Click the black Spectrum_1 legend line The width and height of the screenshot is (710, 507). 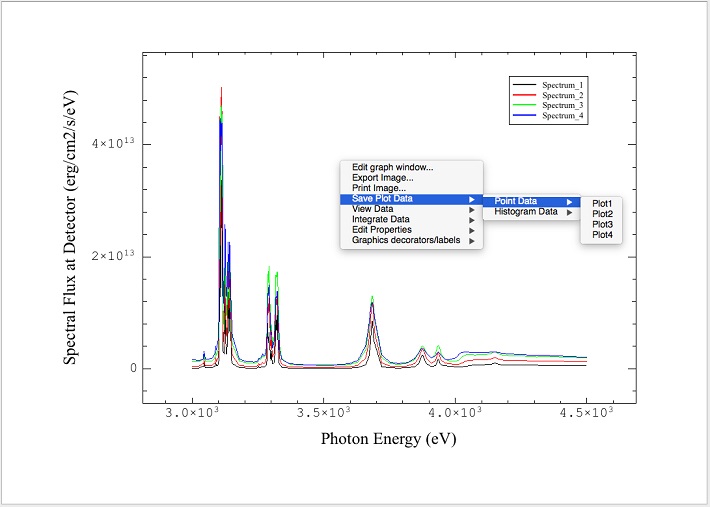[x=524, y=84]
